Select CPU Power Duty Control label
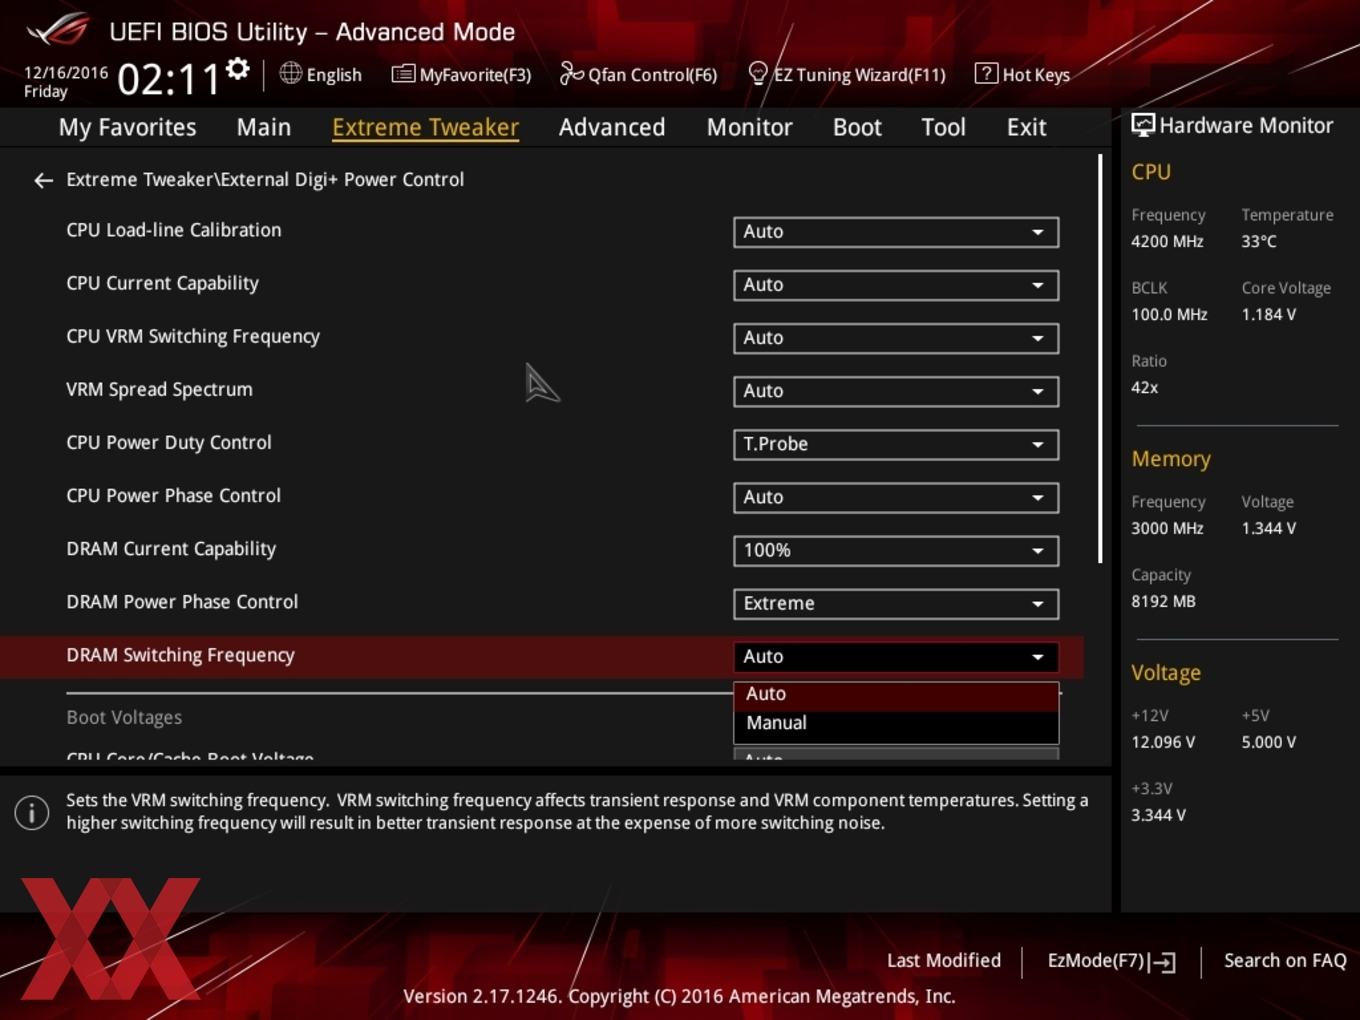The width and height of the screenshot is (1360, 1020). pyautogui.click(x=169, y=442)
